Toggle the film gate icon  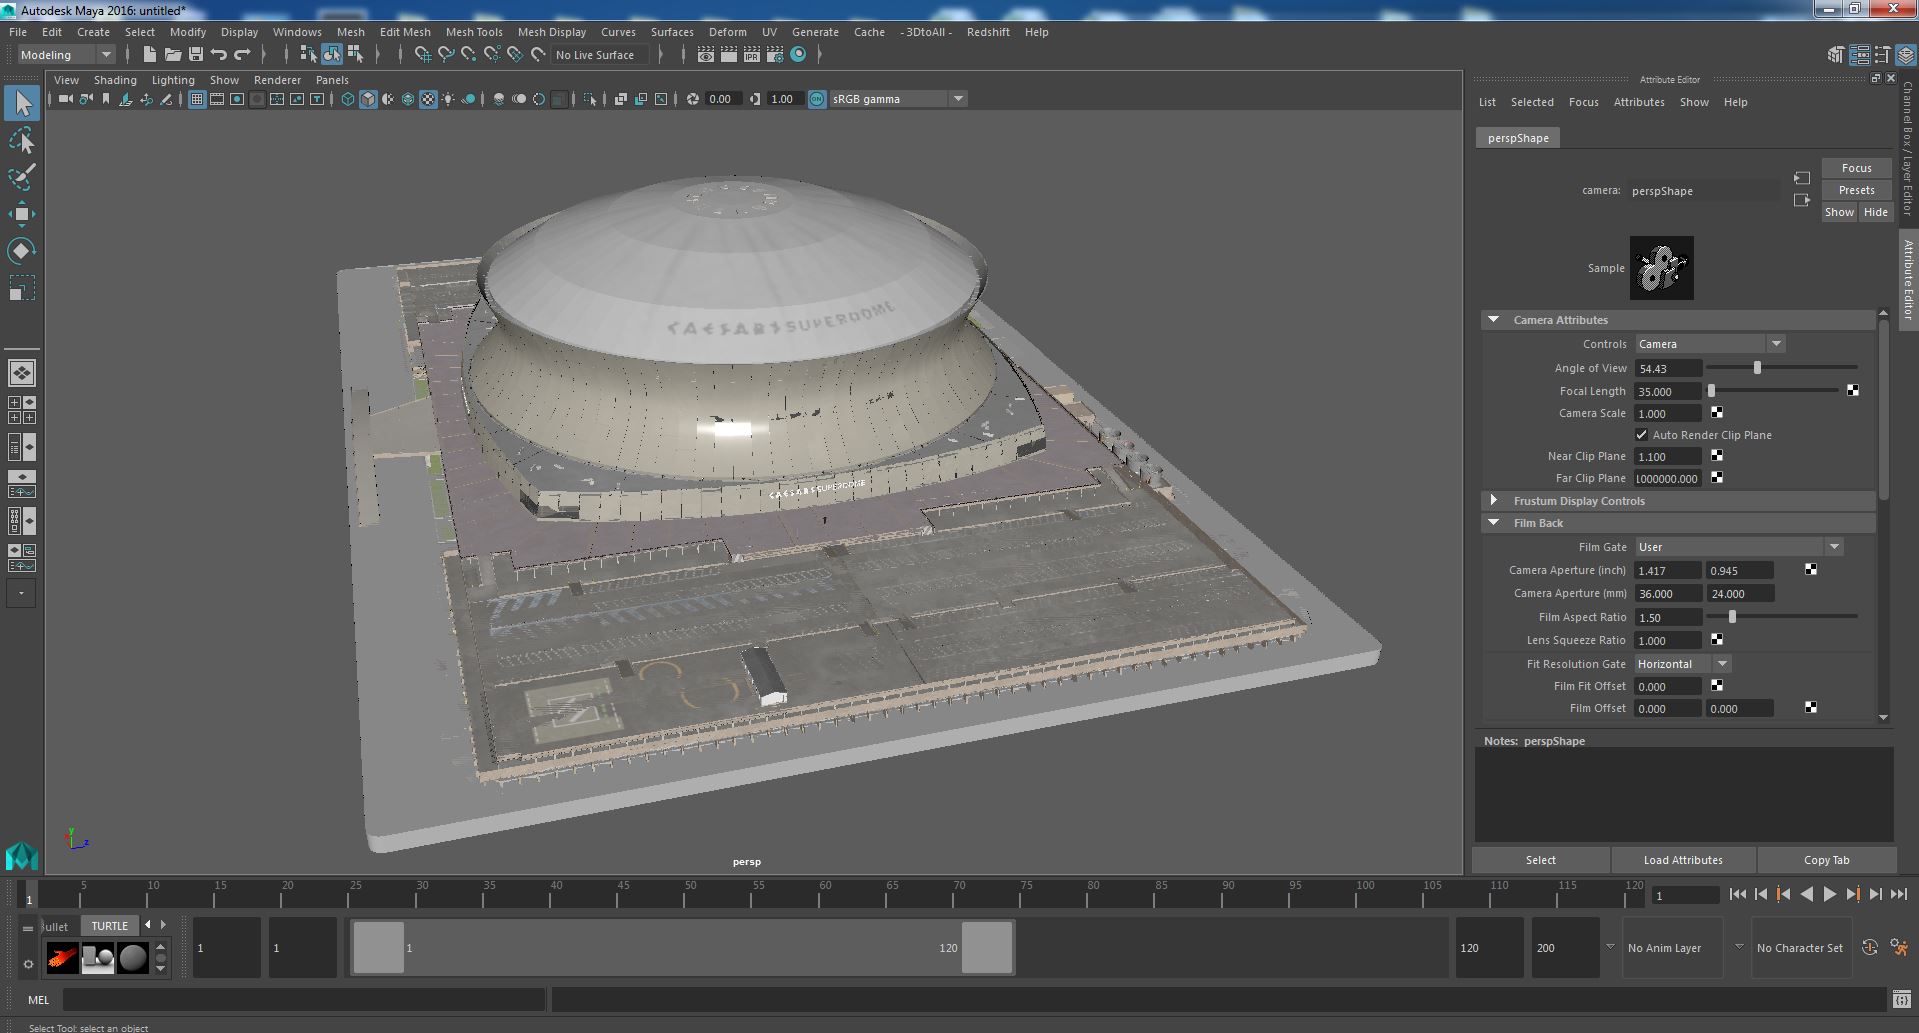tap(217, 99)
